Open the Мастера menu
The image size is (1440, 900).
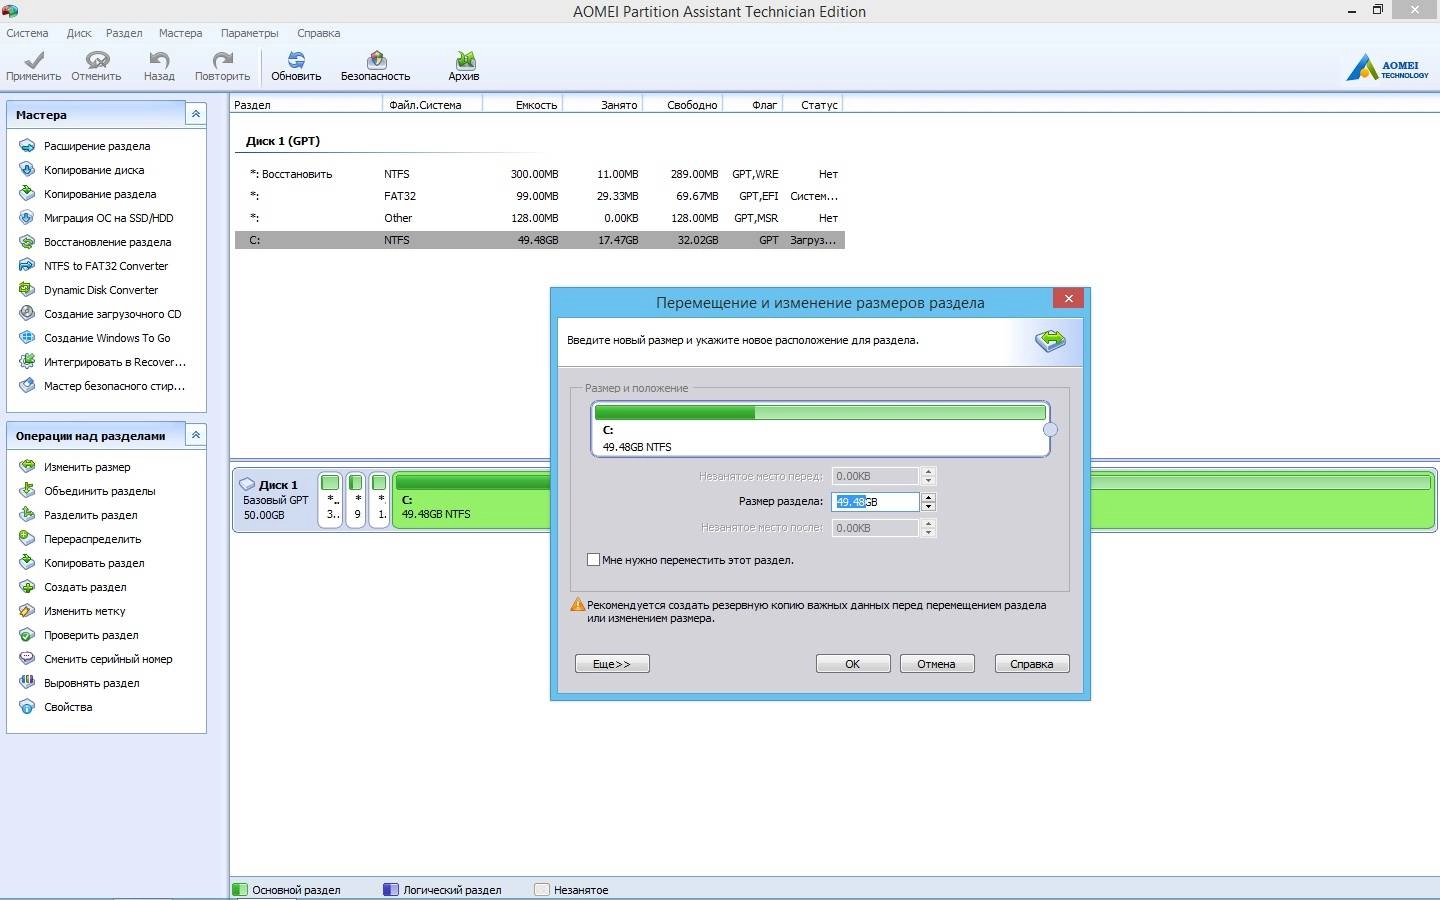click(x=180, y=33)
